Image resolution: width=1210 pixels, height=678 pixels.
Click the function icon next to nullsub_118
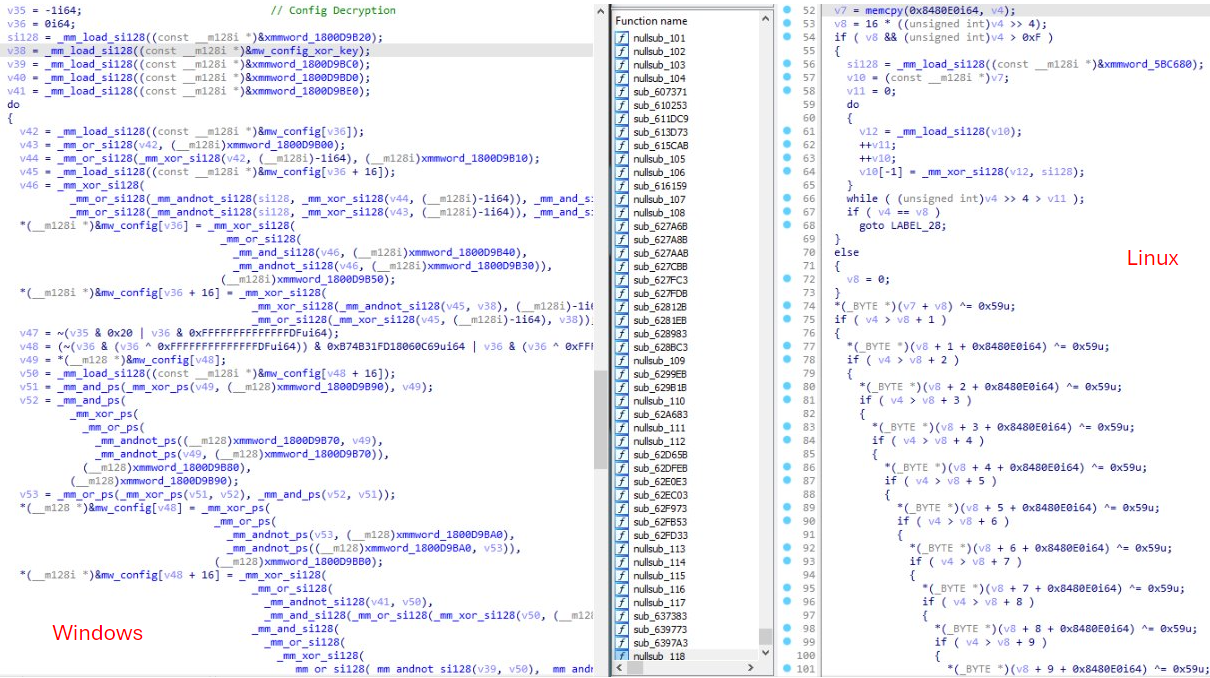tap(622, 656)
